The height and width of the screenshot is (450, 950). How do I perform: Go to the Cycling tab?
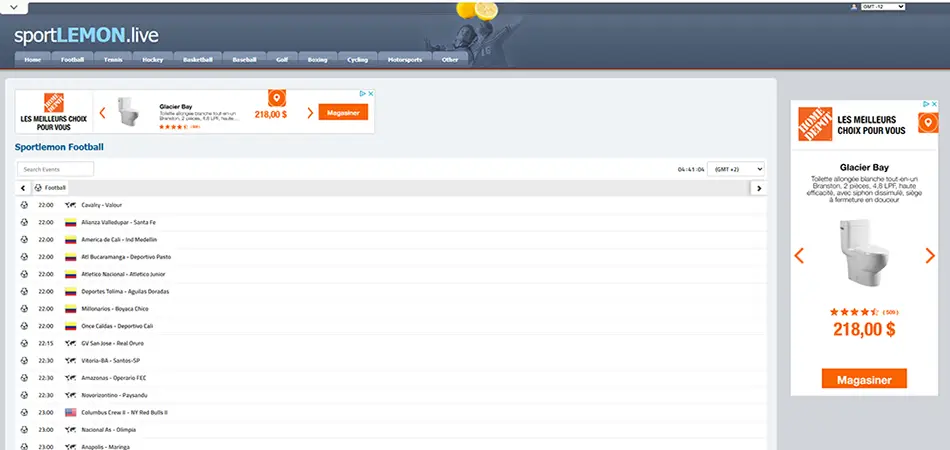pos(357,59)
